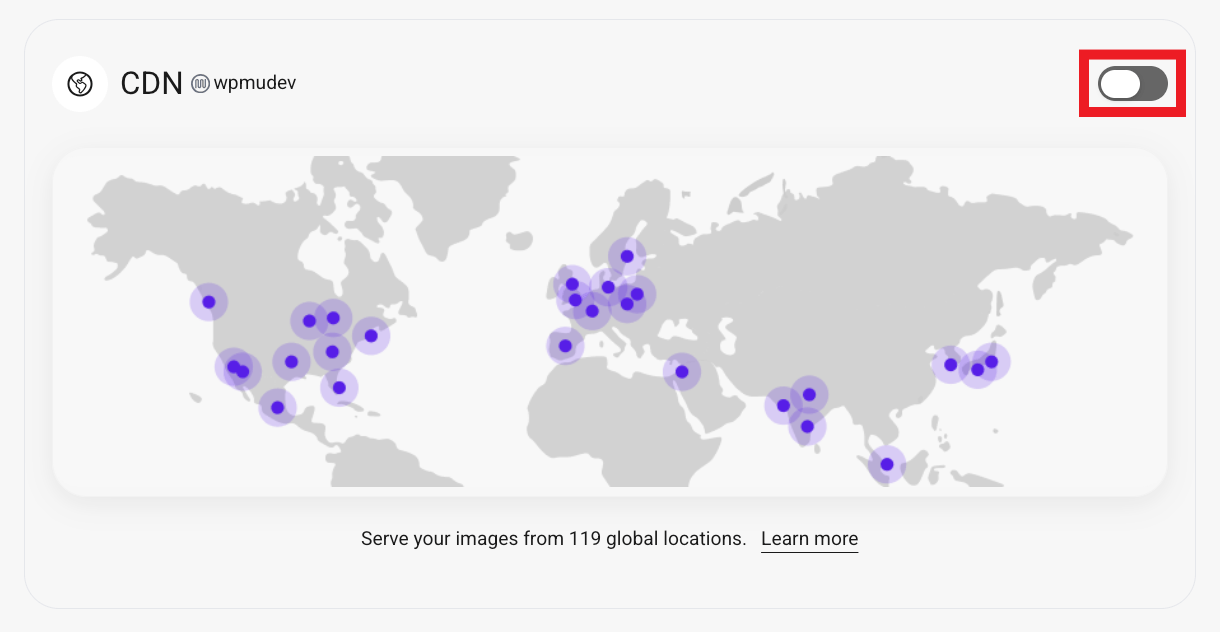Select the CDN heading text

point(151,84)
